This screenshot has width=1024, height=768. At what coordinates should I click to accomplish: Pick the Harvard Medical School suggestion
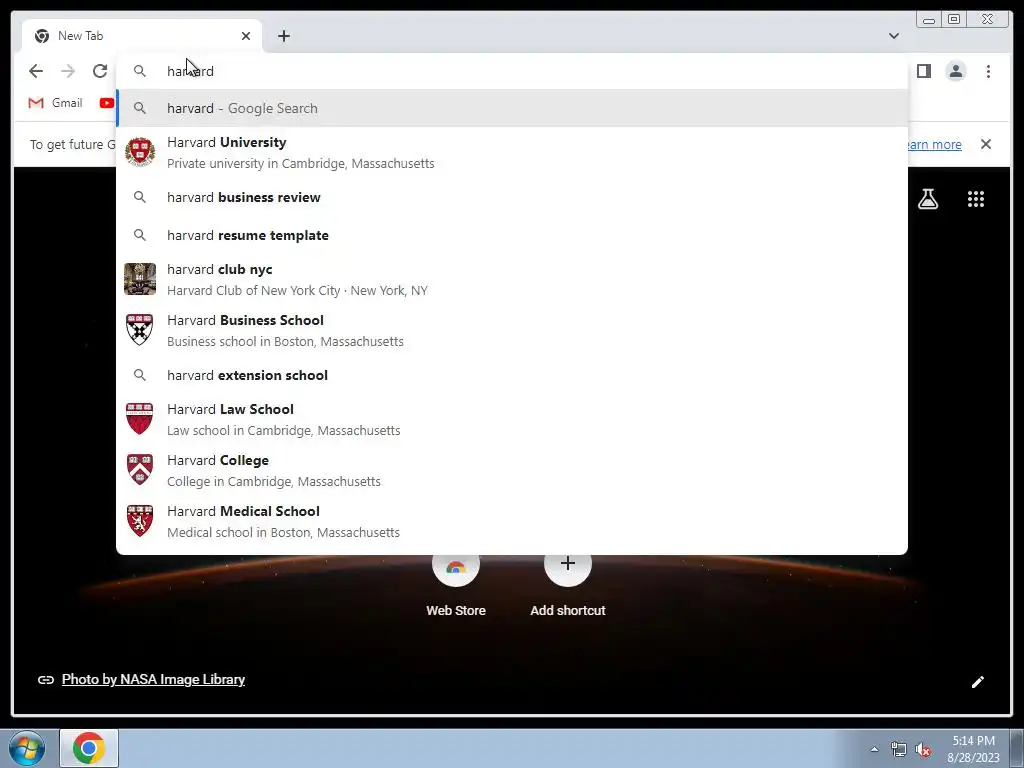512,521
